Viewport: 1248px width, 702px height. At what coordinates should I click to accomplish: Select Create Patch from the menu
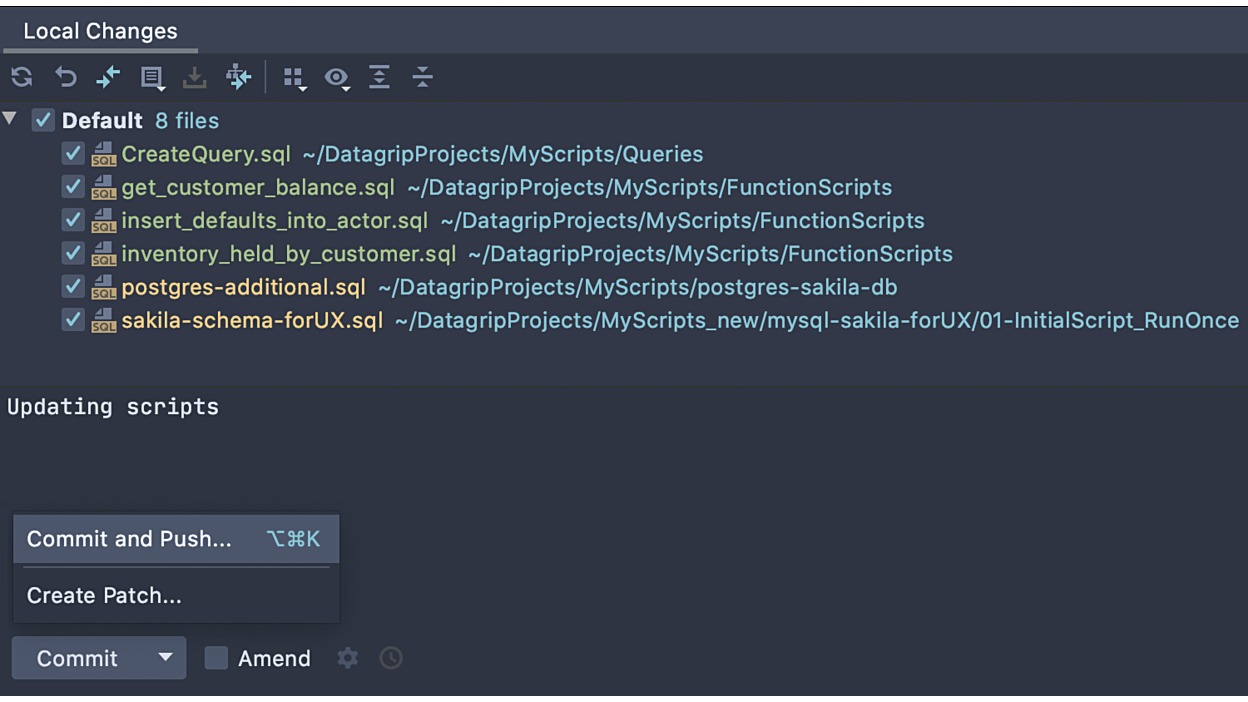[103, 595]
